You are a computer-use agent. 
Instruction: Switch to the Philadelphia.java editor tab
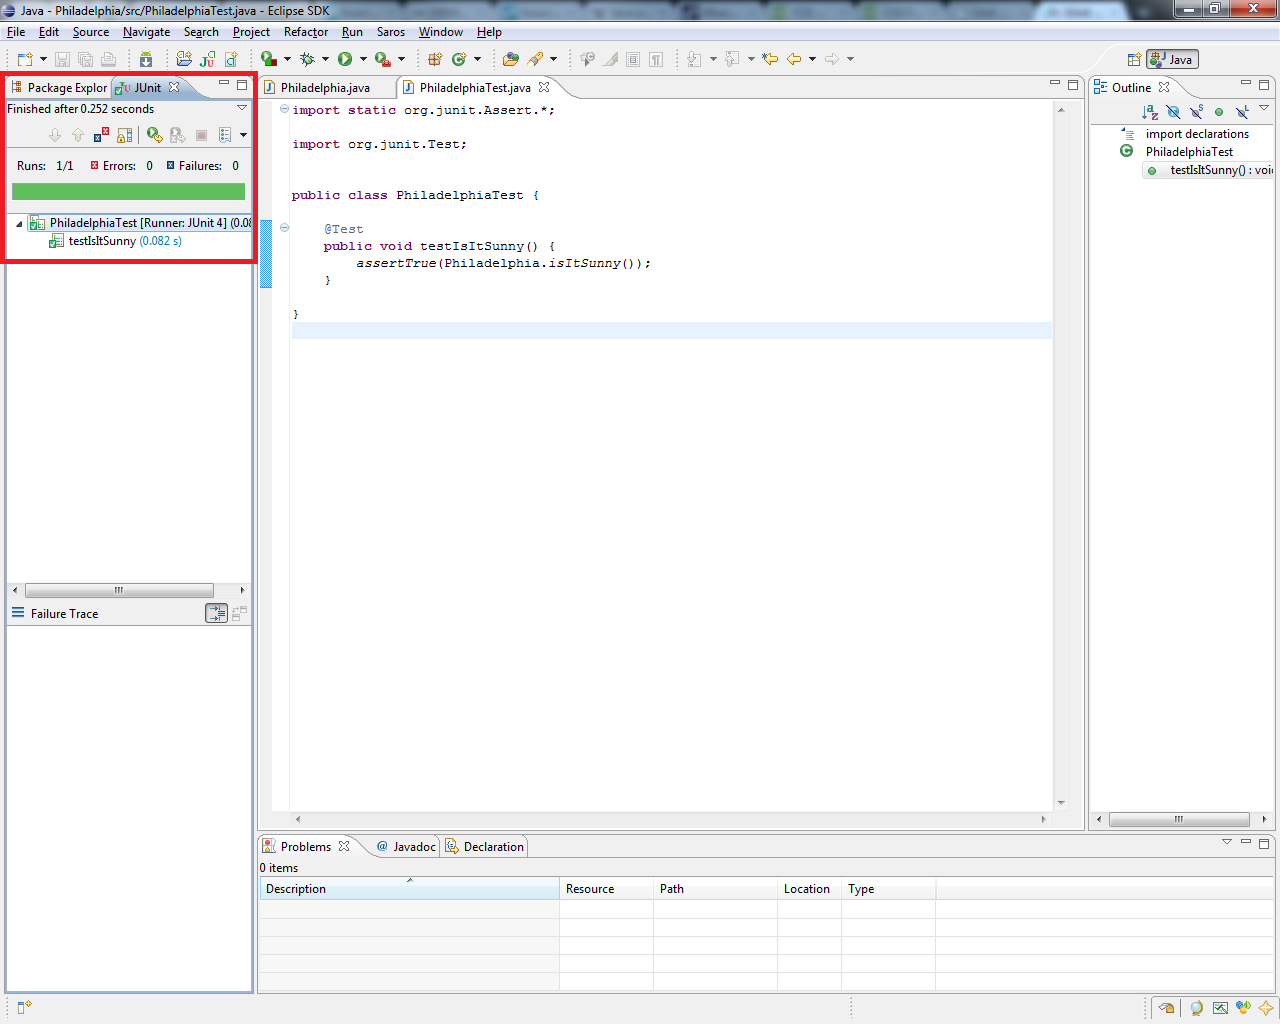click(x=324, y=88)
